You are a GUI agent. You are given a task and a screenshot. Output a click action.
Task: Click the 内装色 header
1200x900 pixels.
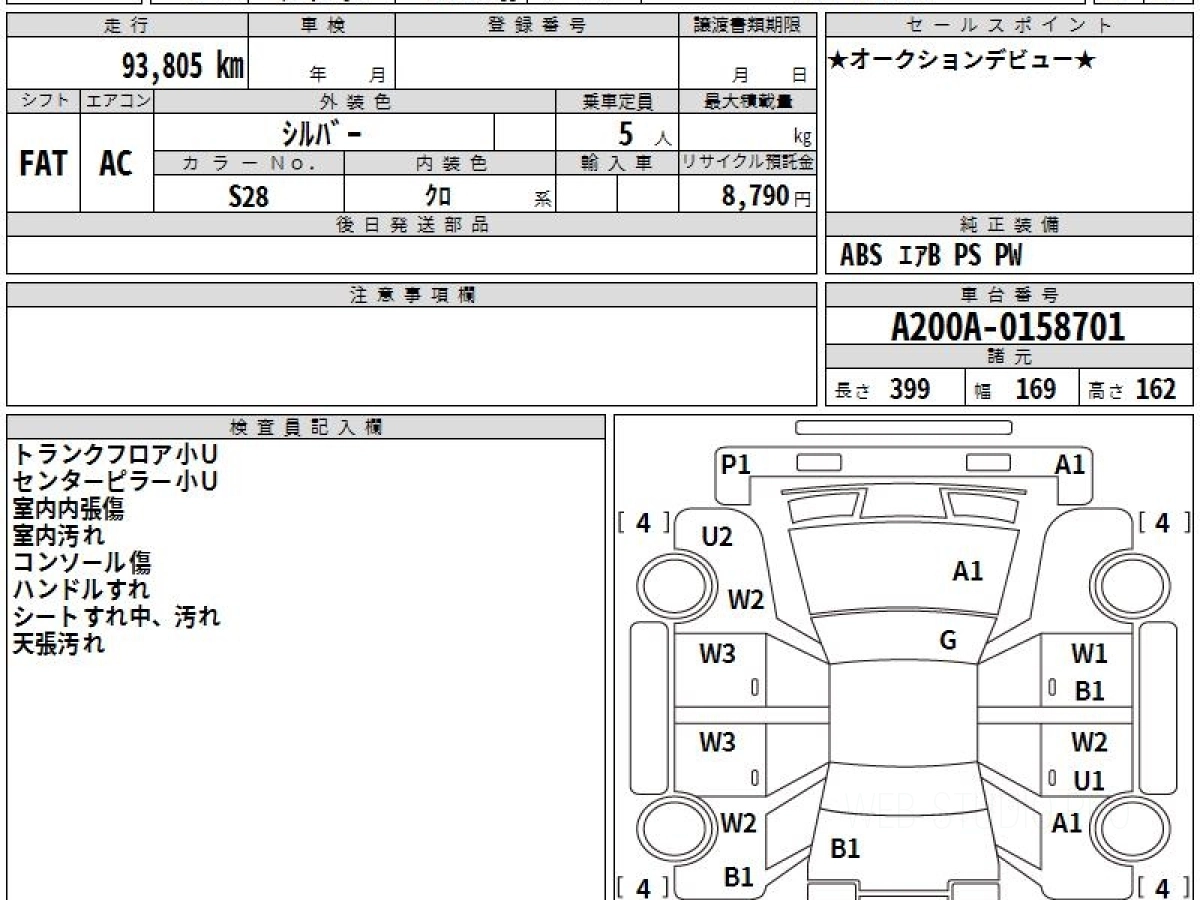point(450,164)
